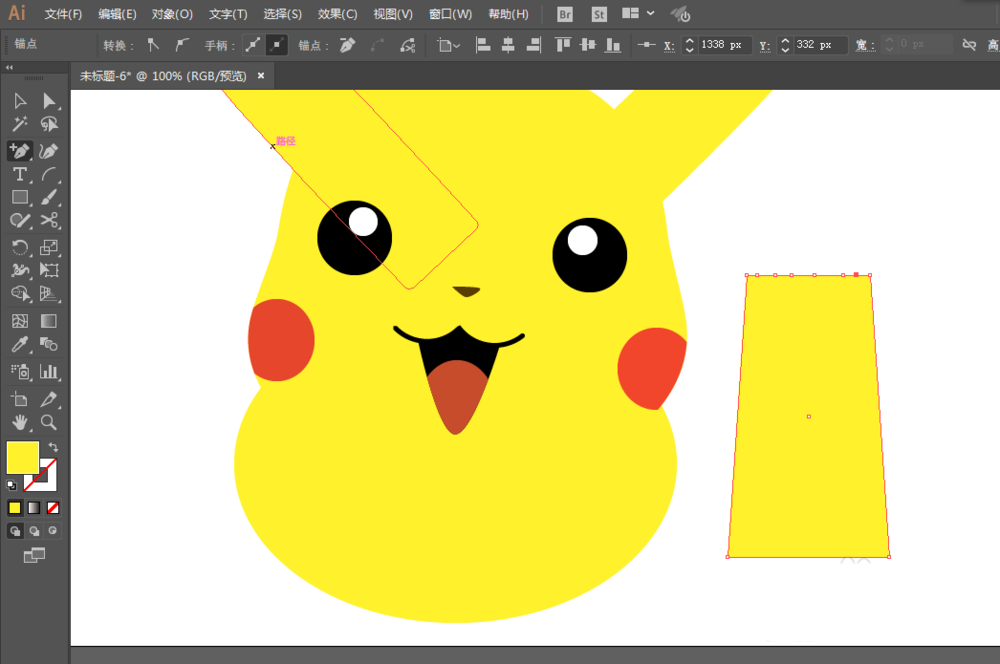
Task: Select the Column Graph tool
Action: point(49,371)
